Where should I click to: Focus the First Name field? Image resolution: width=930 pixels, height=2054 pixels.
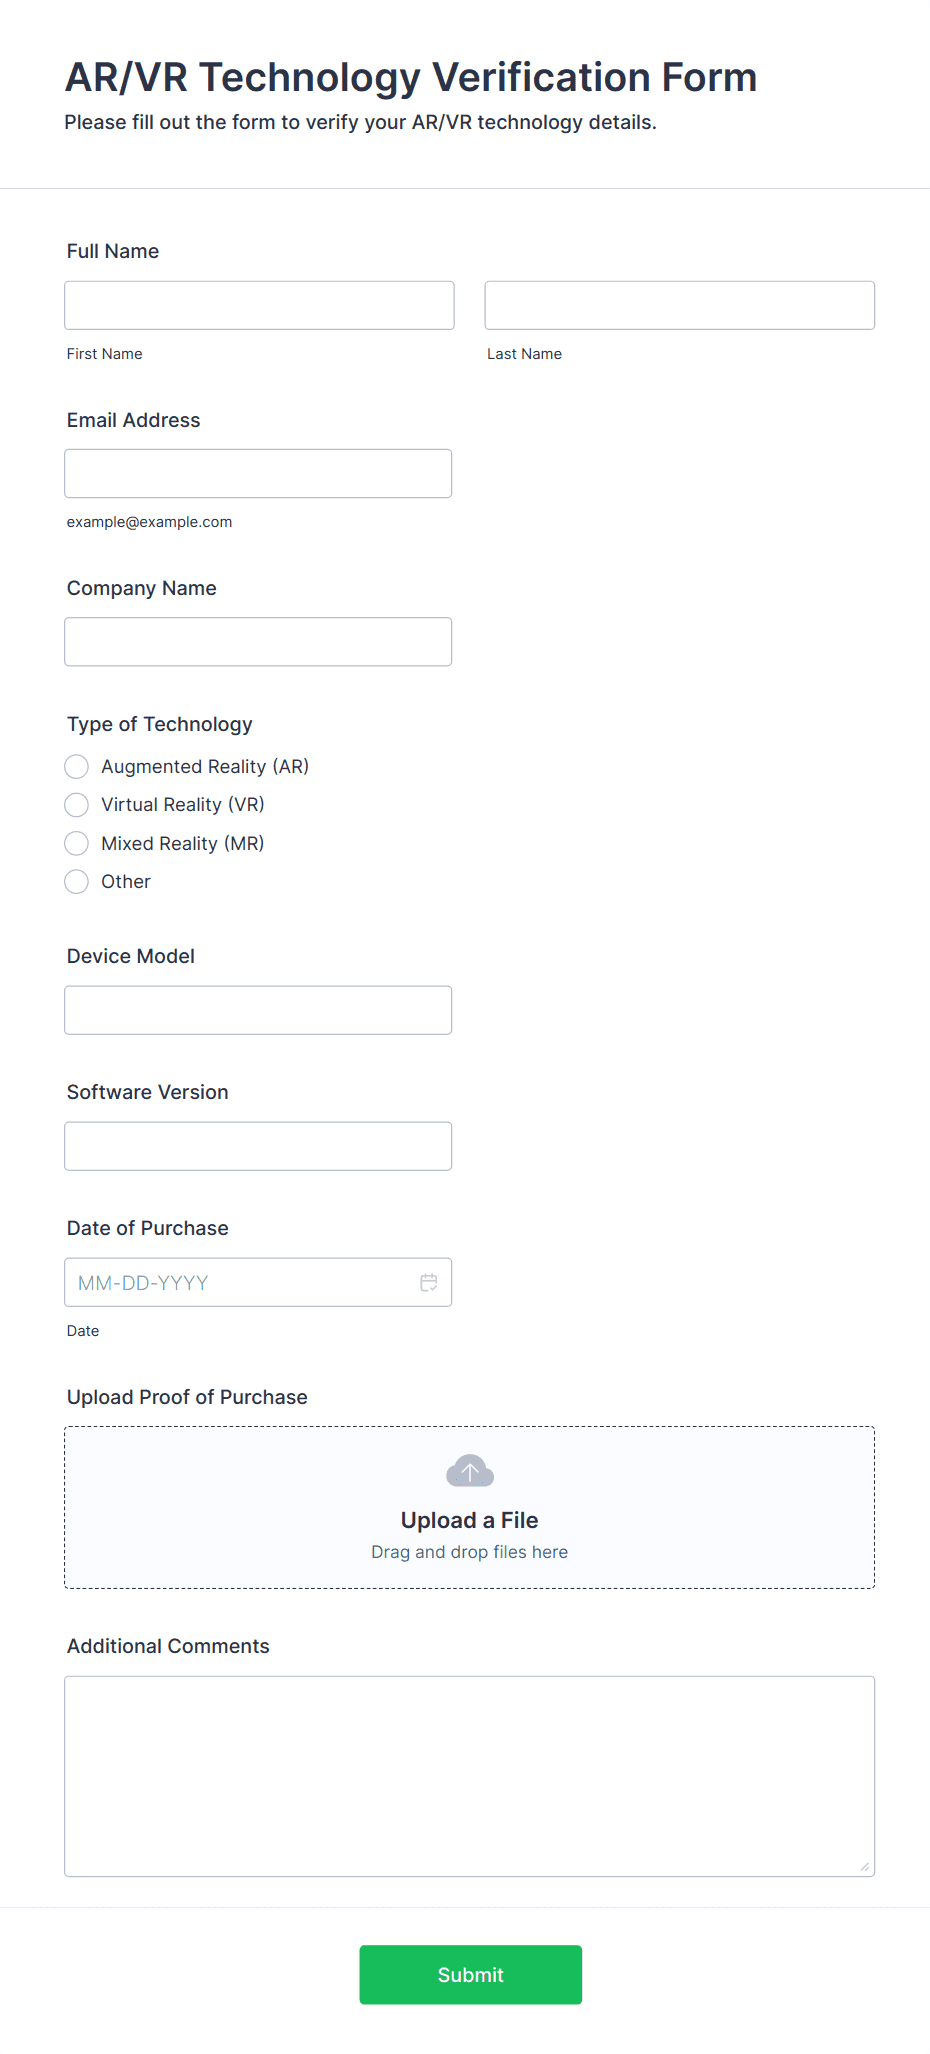tap(259, 305)
